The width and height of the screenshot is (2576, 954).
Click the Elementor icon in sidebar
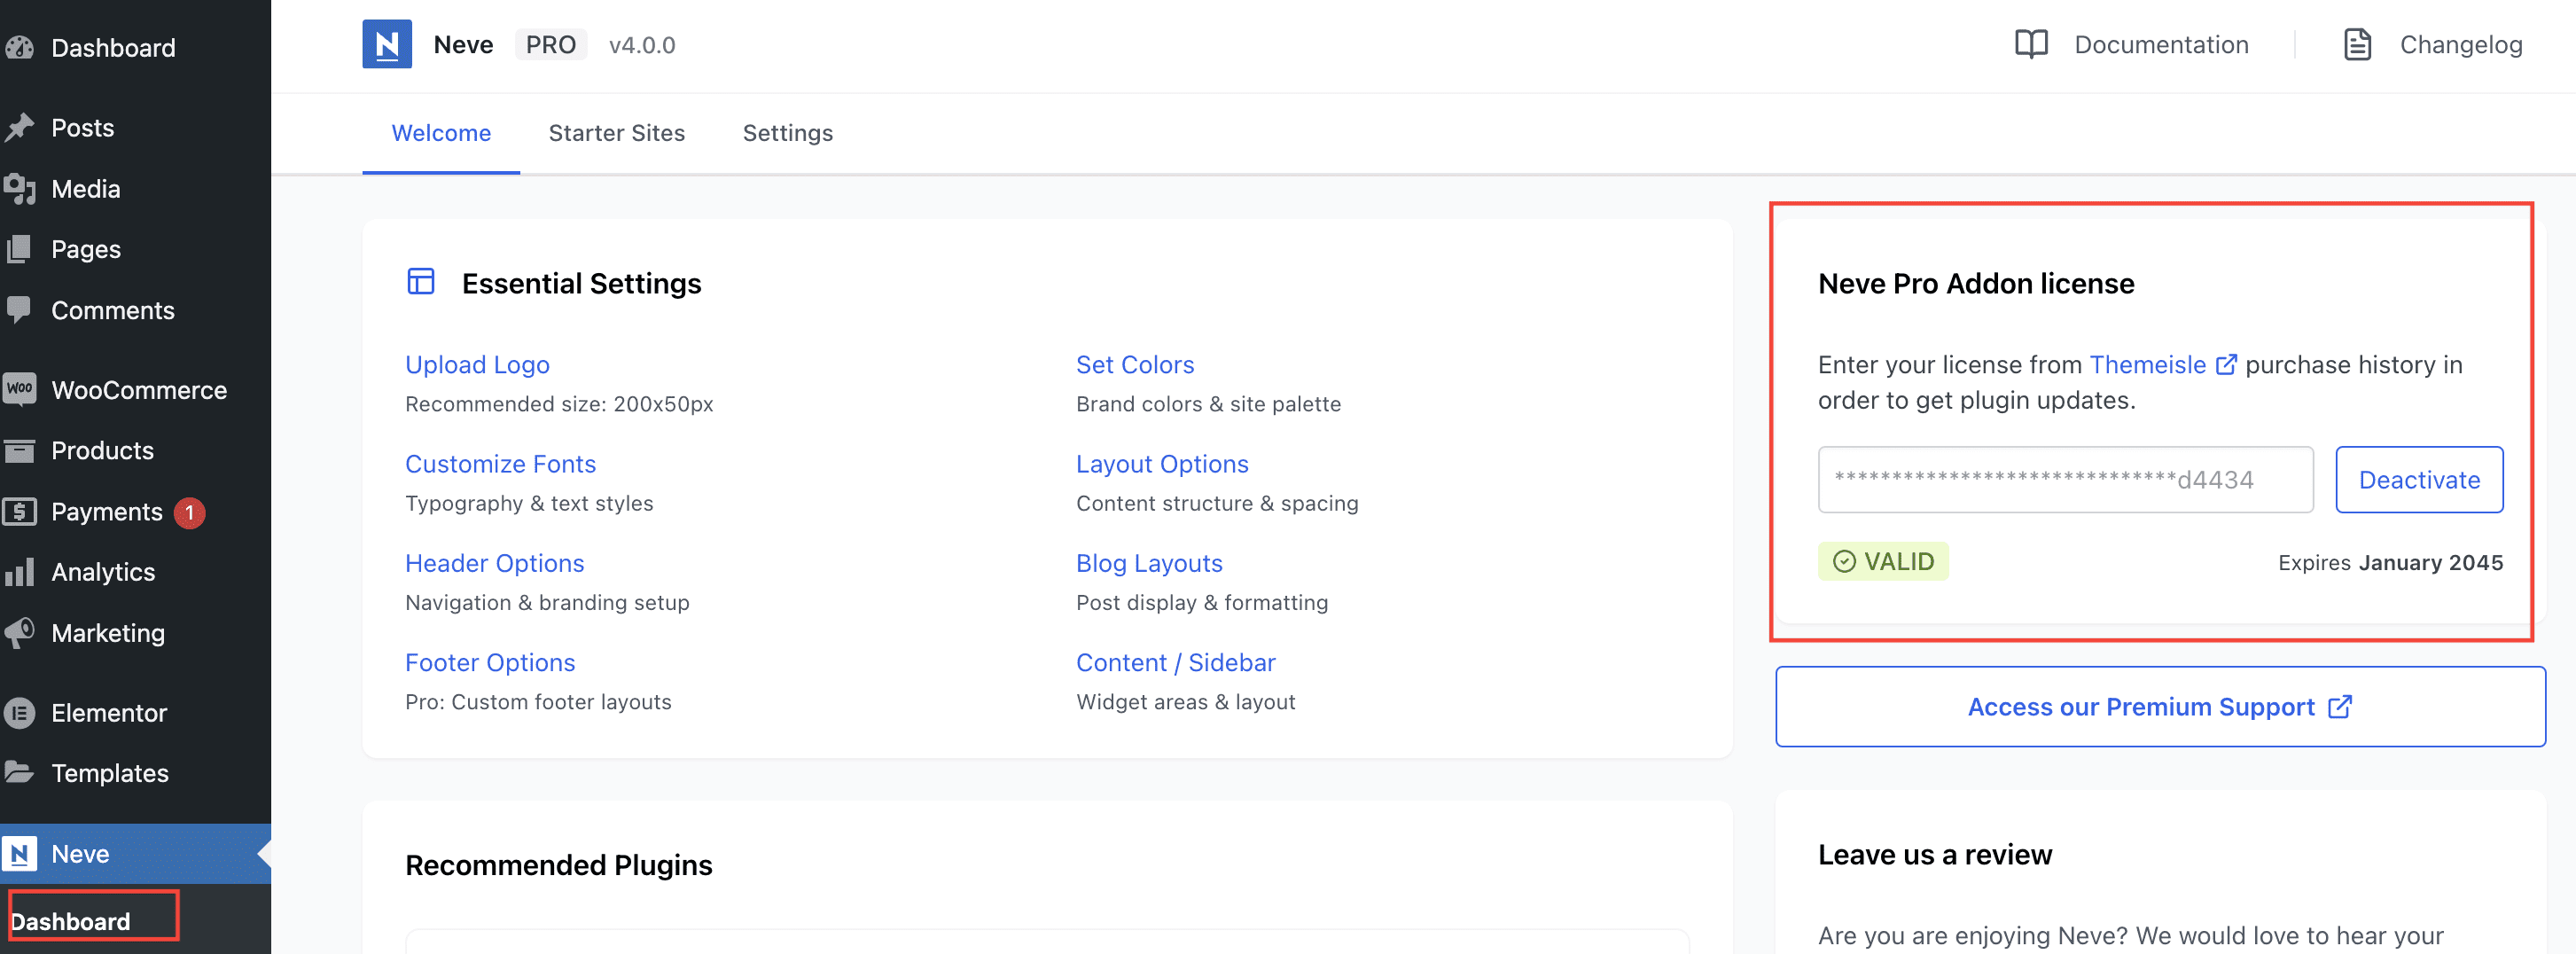[20, 712]
